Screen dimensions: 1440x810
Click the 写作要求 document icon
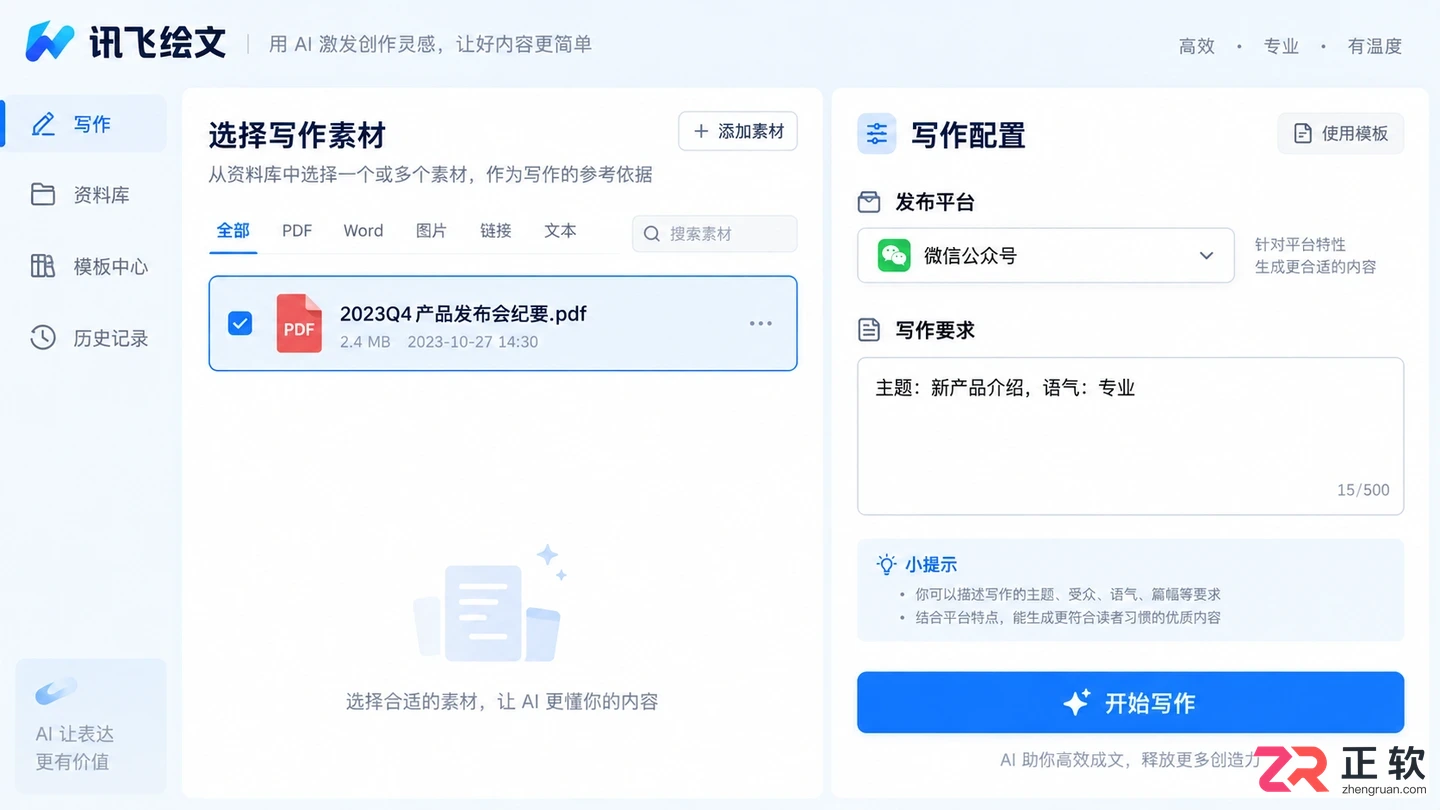869,330
